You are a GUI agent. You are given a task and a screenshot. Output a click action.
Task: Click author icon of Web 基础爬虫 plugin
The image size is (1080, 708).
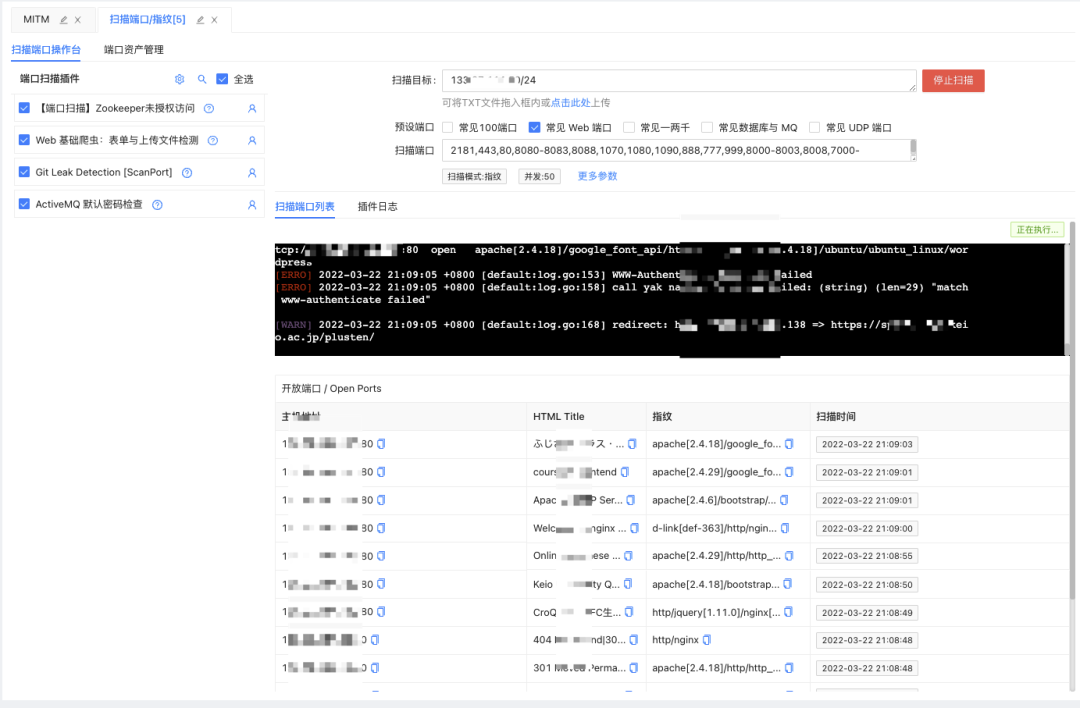click(252, 140)
